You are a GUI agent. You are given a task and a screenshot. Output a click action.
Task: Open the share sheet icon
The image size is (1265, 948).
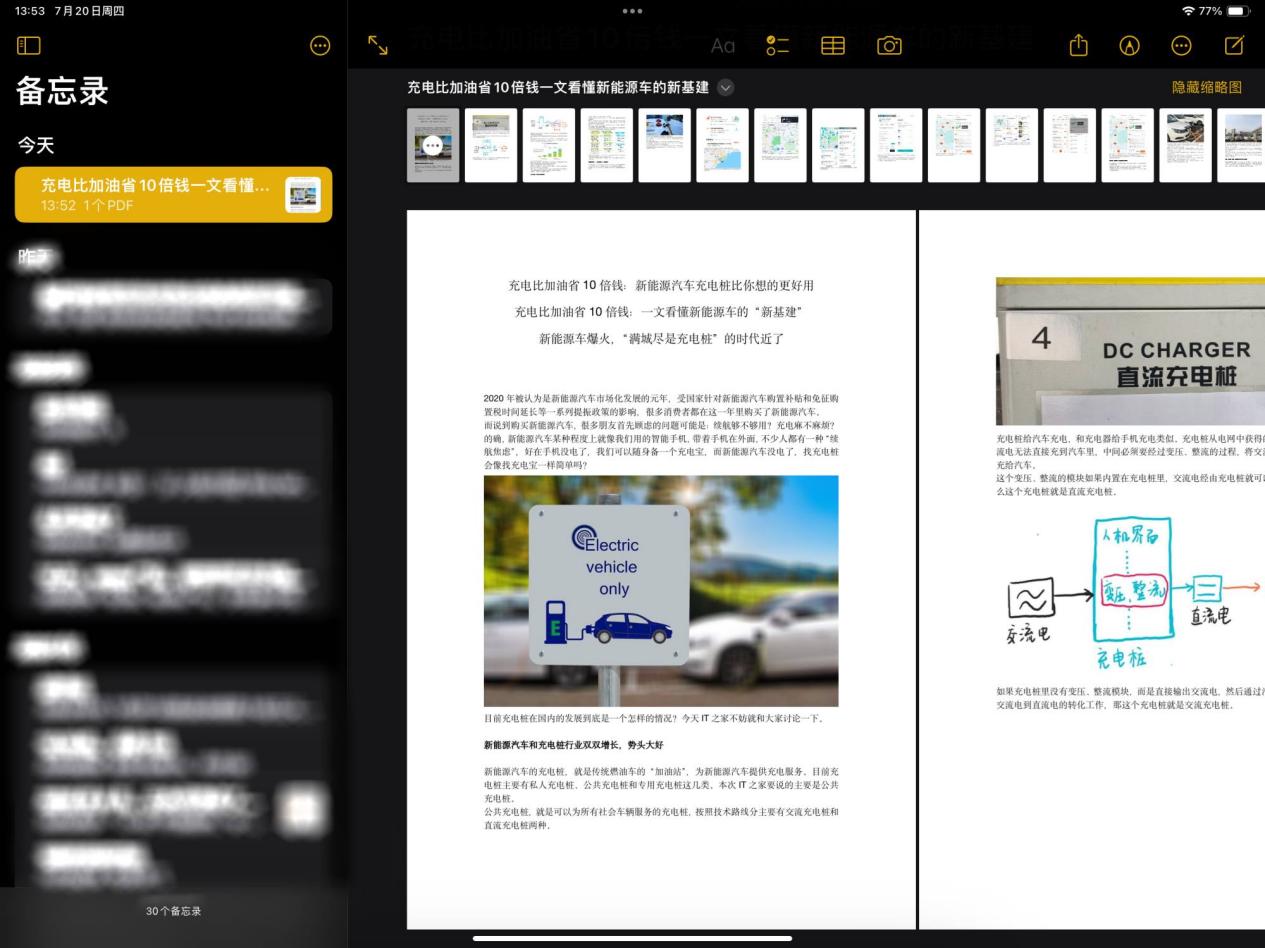pos(1078,45)
